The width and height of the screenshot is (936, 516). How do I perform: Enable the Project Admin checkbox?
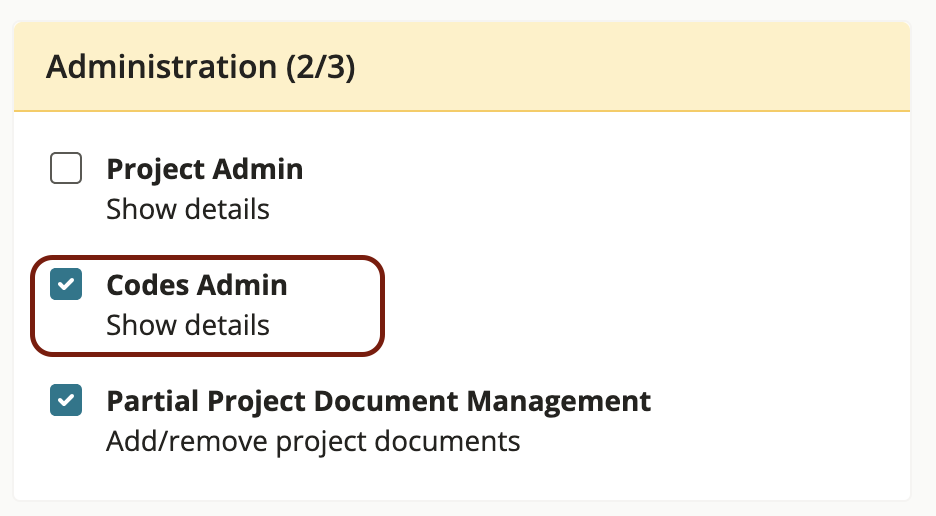(66, 169)
